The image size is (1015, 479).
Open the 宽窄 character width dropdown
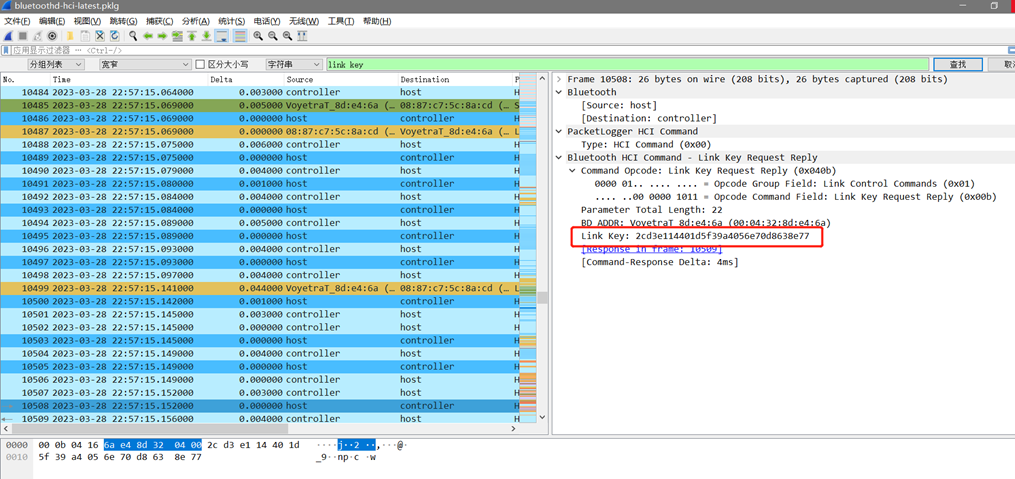145,65
